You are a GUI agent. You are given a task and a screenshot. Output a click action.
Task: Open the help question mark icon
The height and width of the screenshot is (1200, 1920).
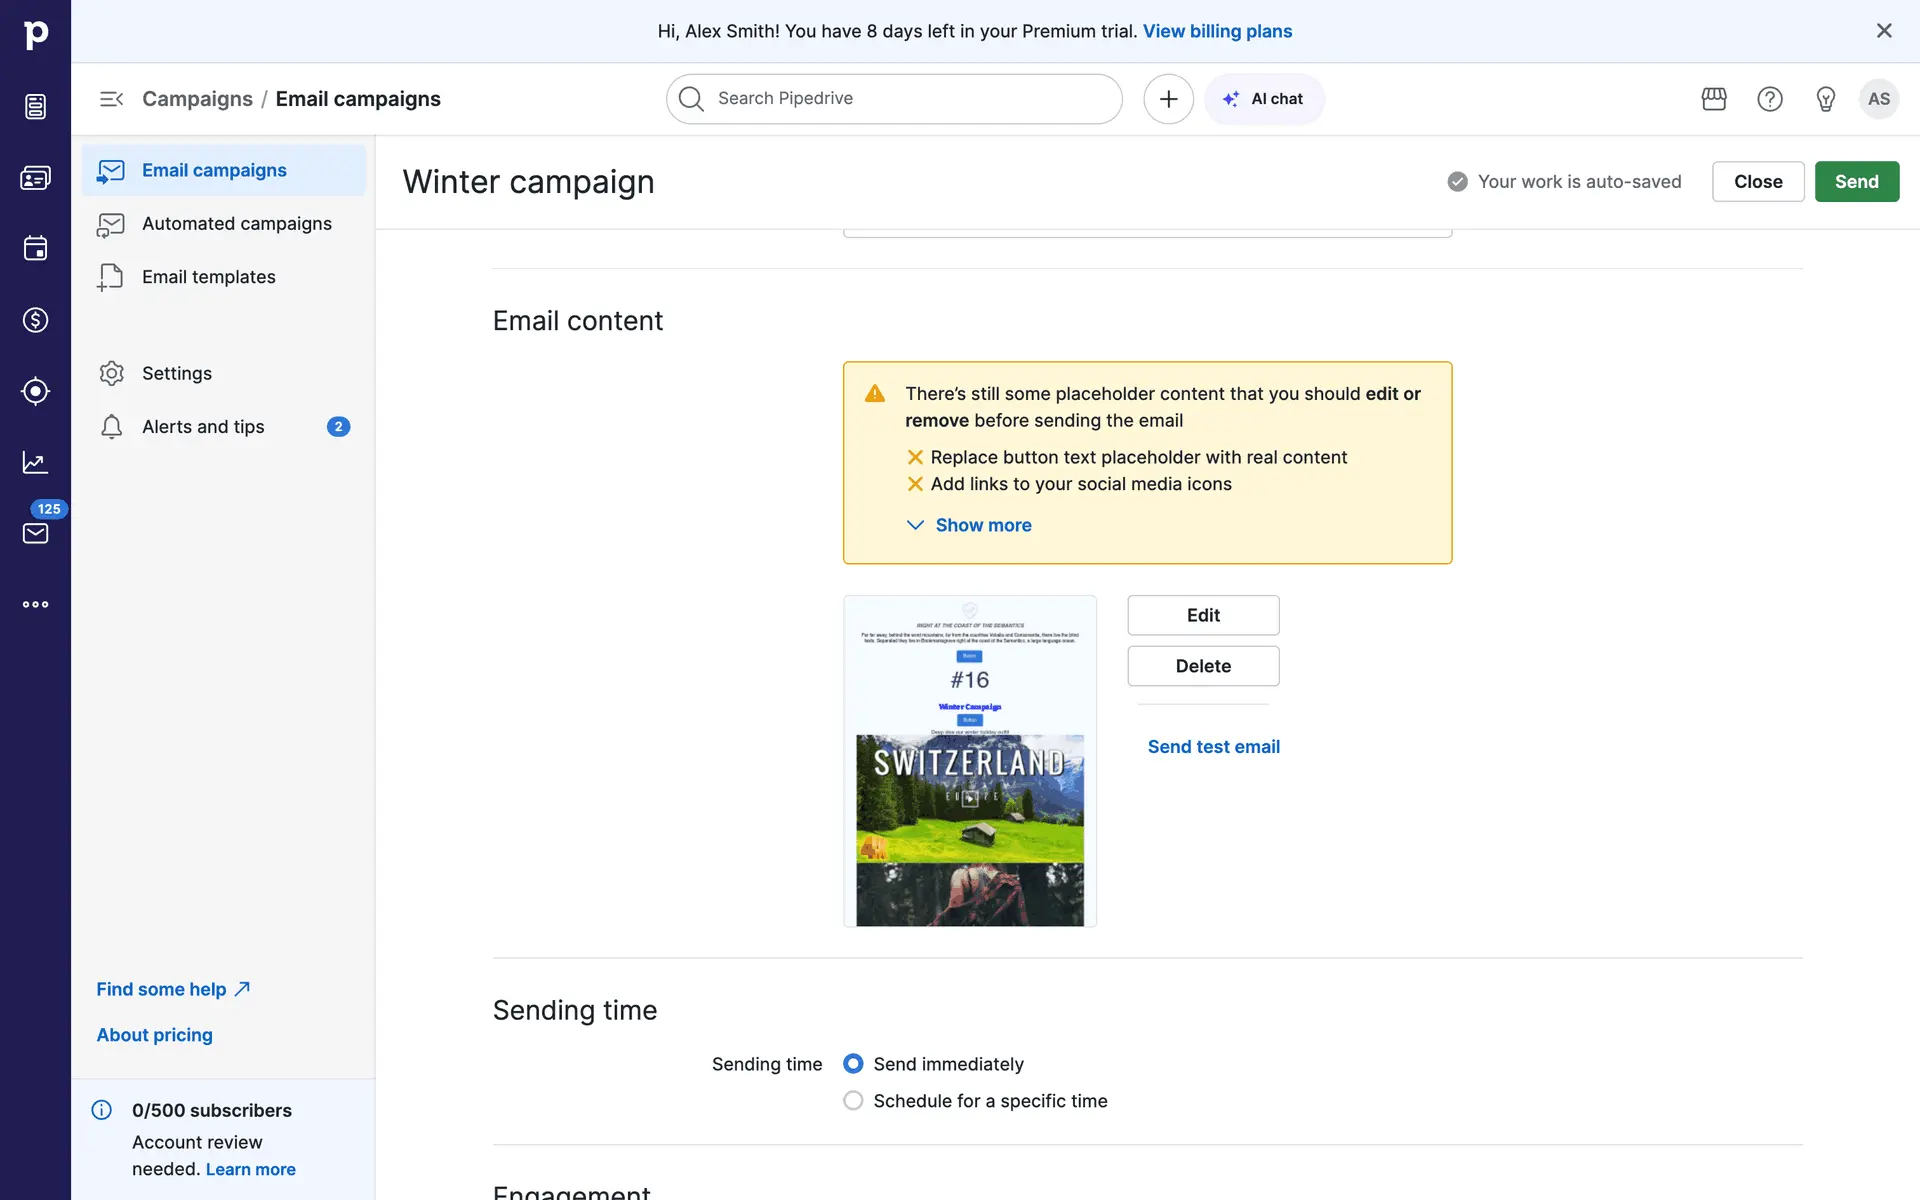pyautogui.click(x=1770, y=99)
